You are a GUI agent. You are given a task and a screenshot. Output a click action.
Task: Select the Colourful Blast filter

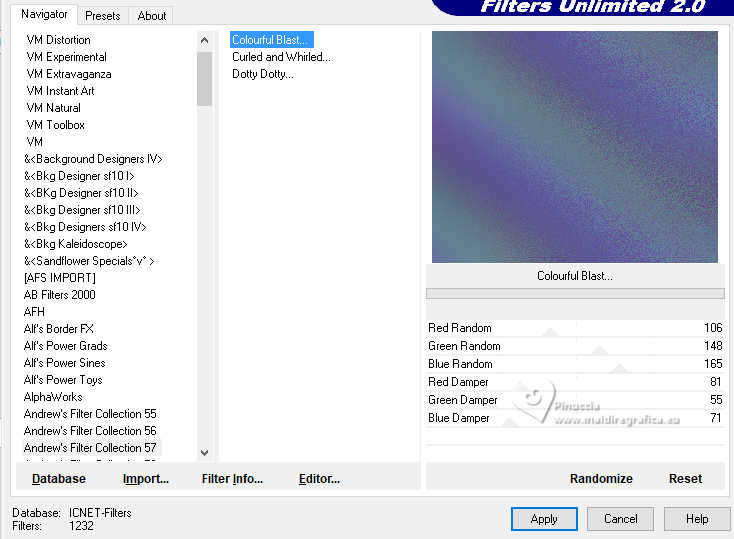coord(271,40)
